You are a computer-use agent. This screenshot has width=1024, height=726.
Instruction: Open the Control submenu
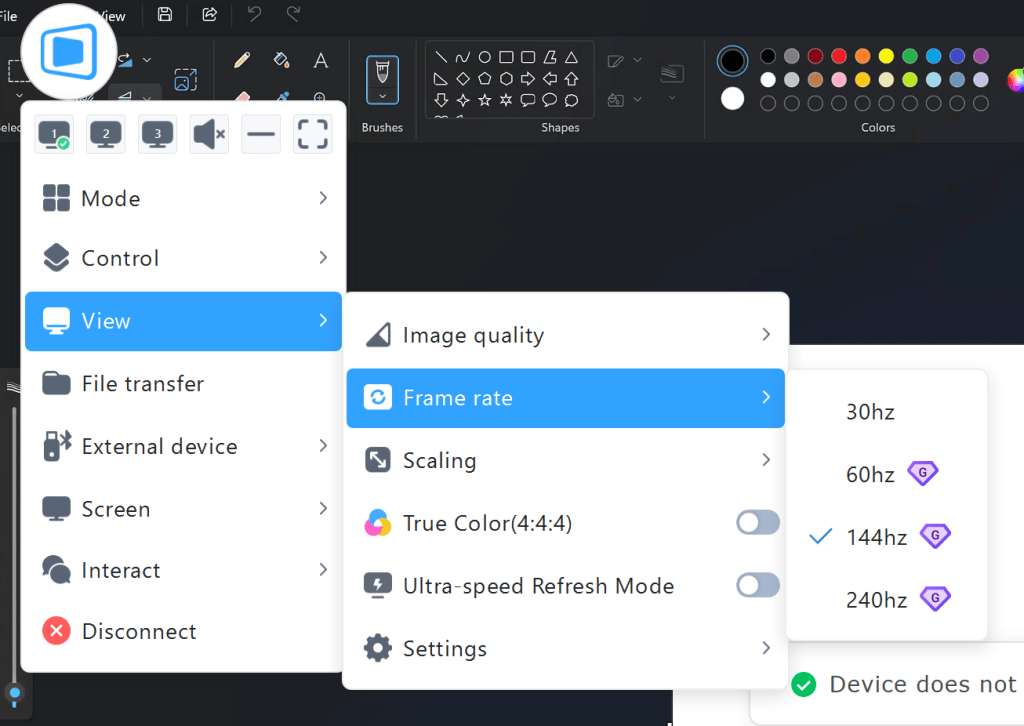click(184, 259)
